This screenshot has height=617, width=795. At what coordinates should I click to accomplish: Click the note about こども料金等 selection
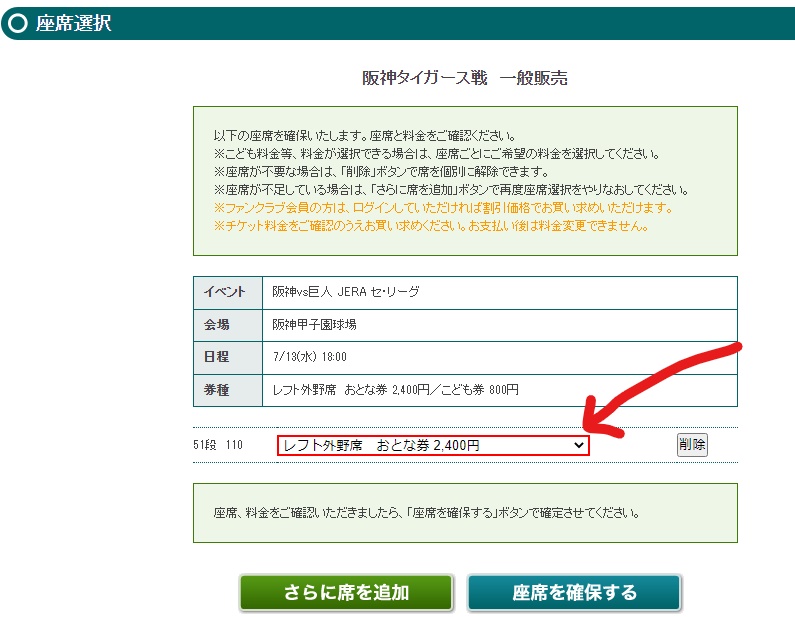click(437, 154)
